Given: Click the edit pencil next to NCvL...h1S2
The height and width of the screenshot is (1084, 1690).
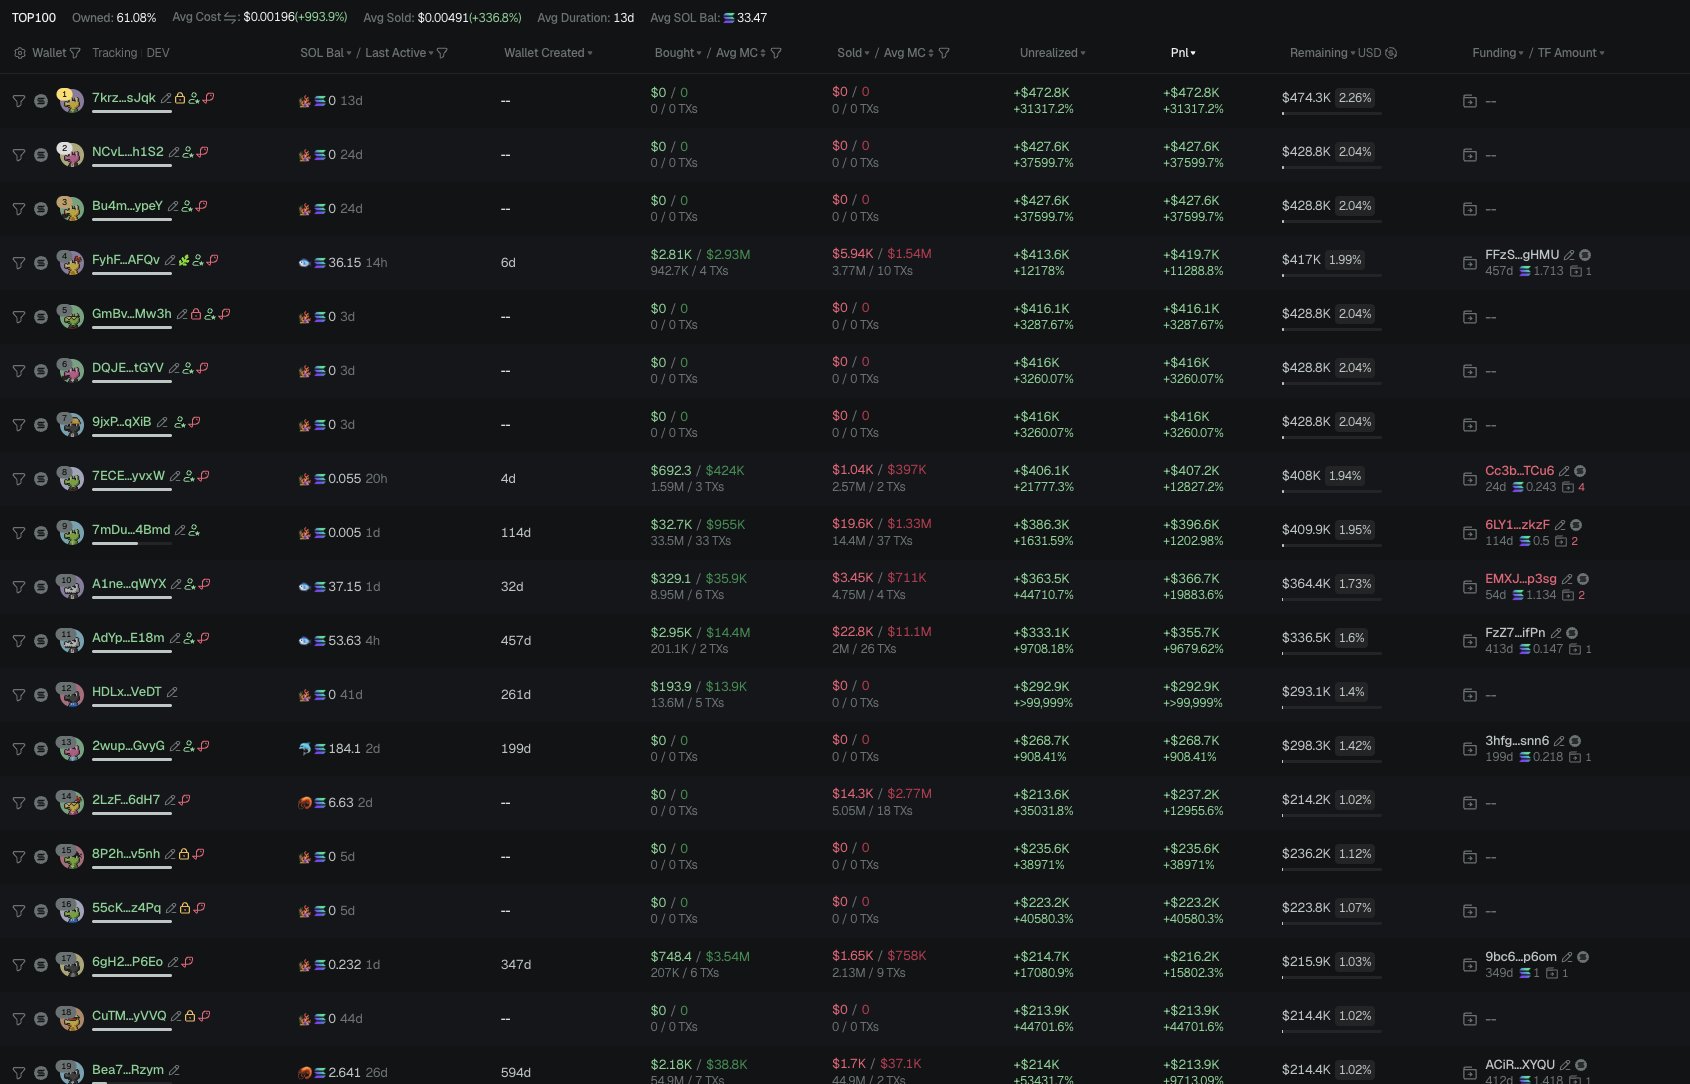Looking at the screenshot, I should pos(174,153).
